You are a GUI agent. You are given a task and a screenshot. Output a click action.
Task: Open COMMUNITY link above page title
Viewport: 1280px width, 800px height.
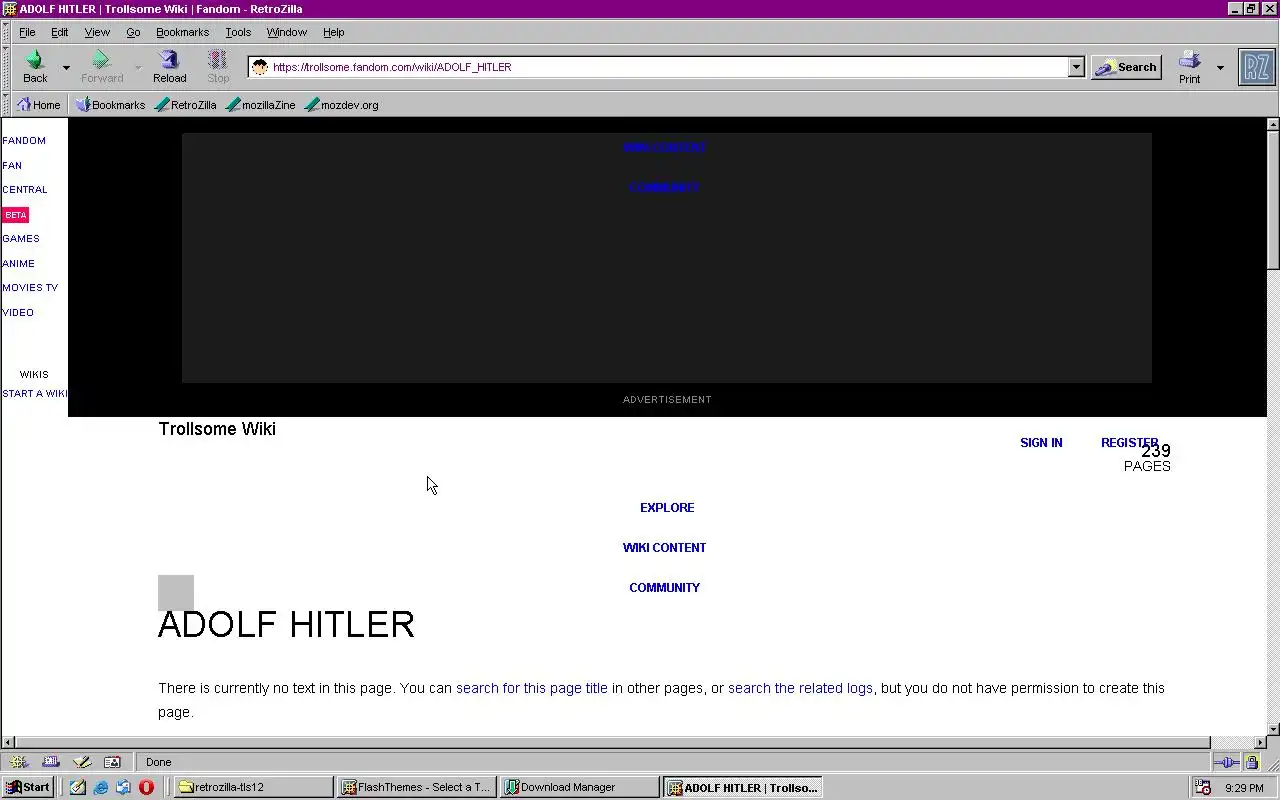(x=664, y=588)
